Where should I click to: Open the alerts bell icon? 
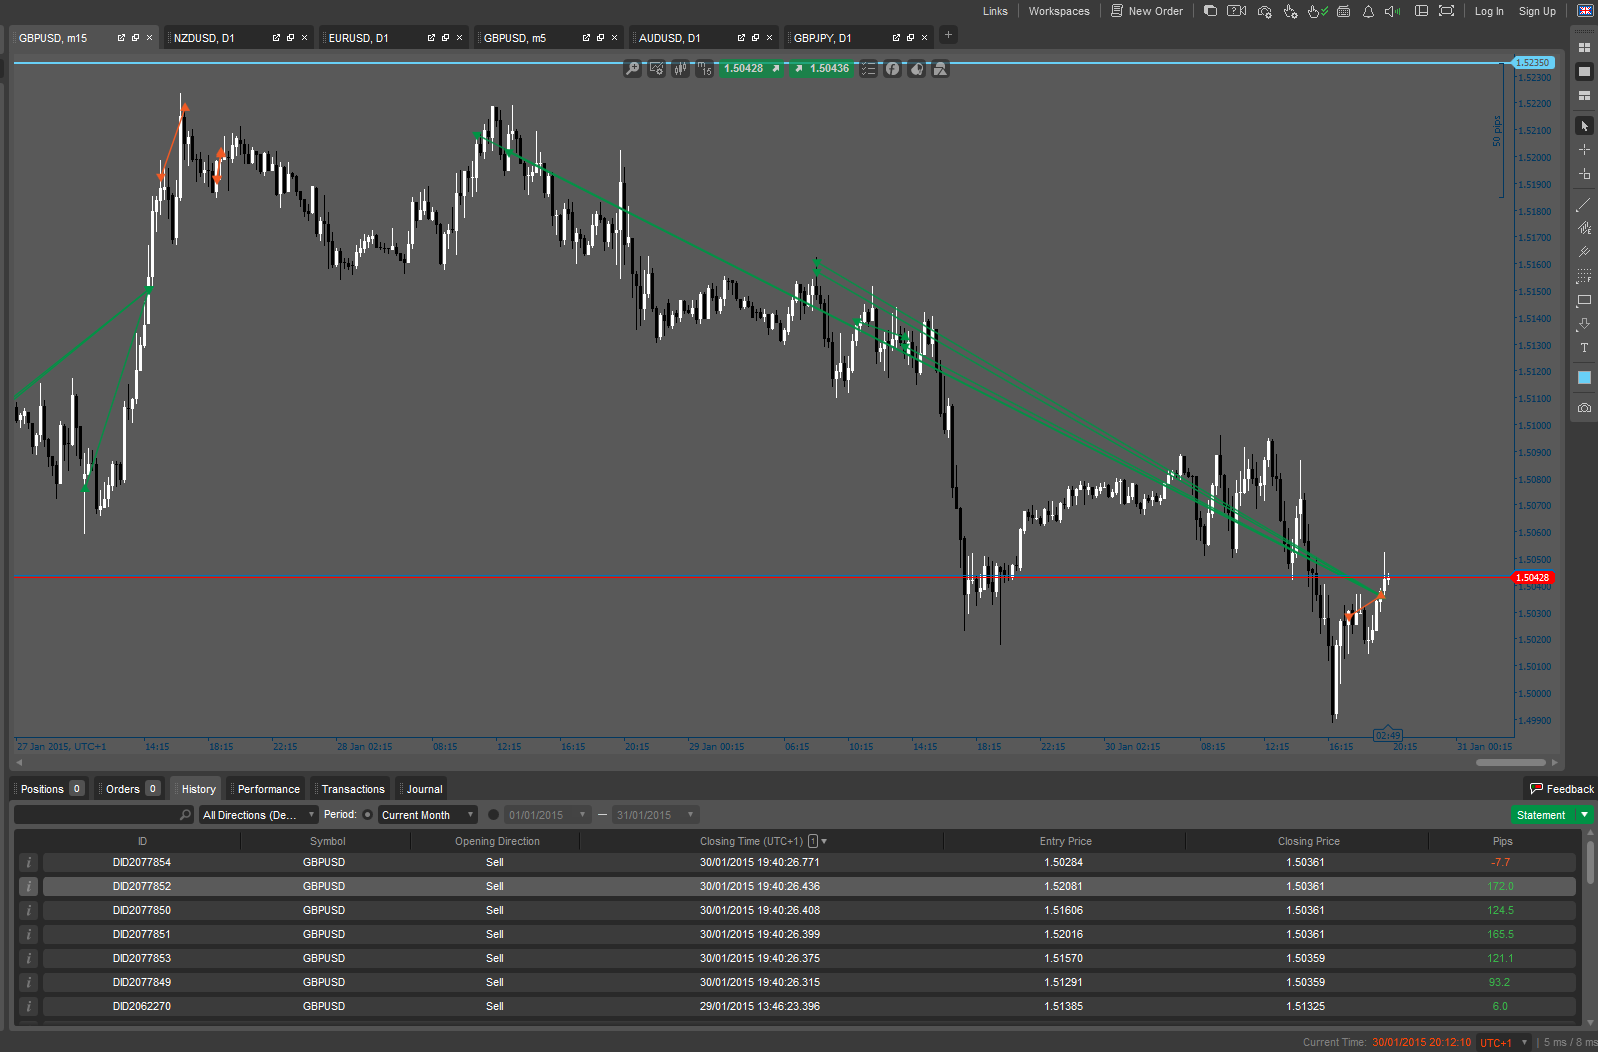[1368, 11]
